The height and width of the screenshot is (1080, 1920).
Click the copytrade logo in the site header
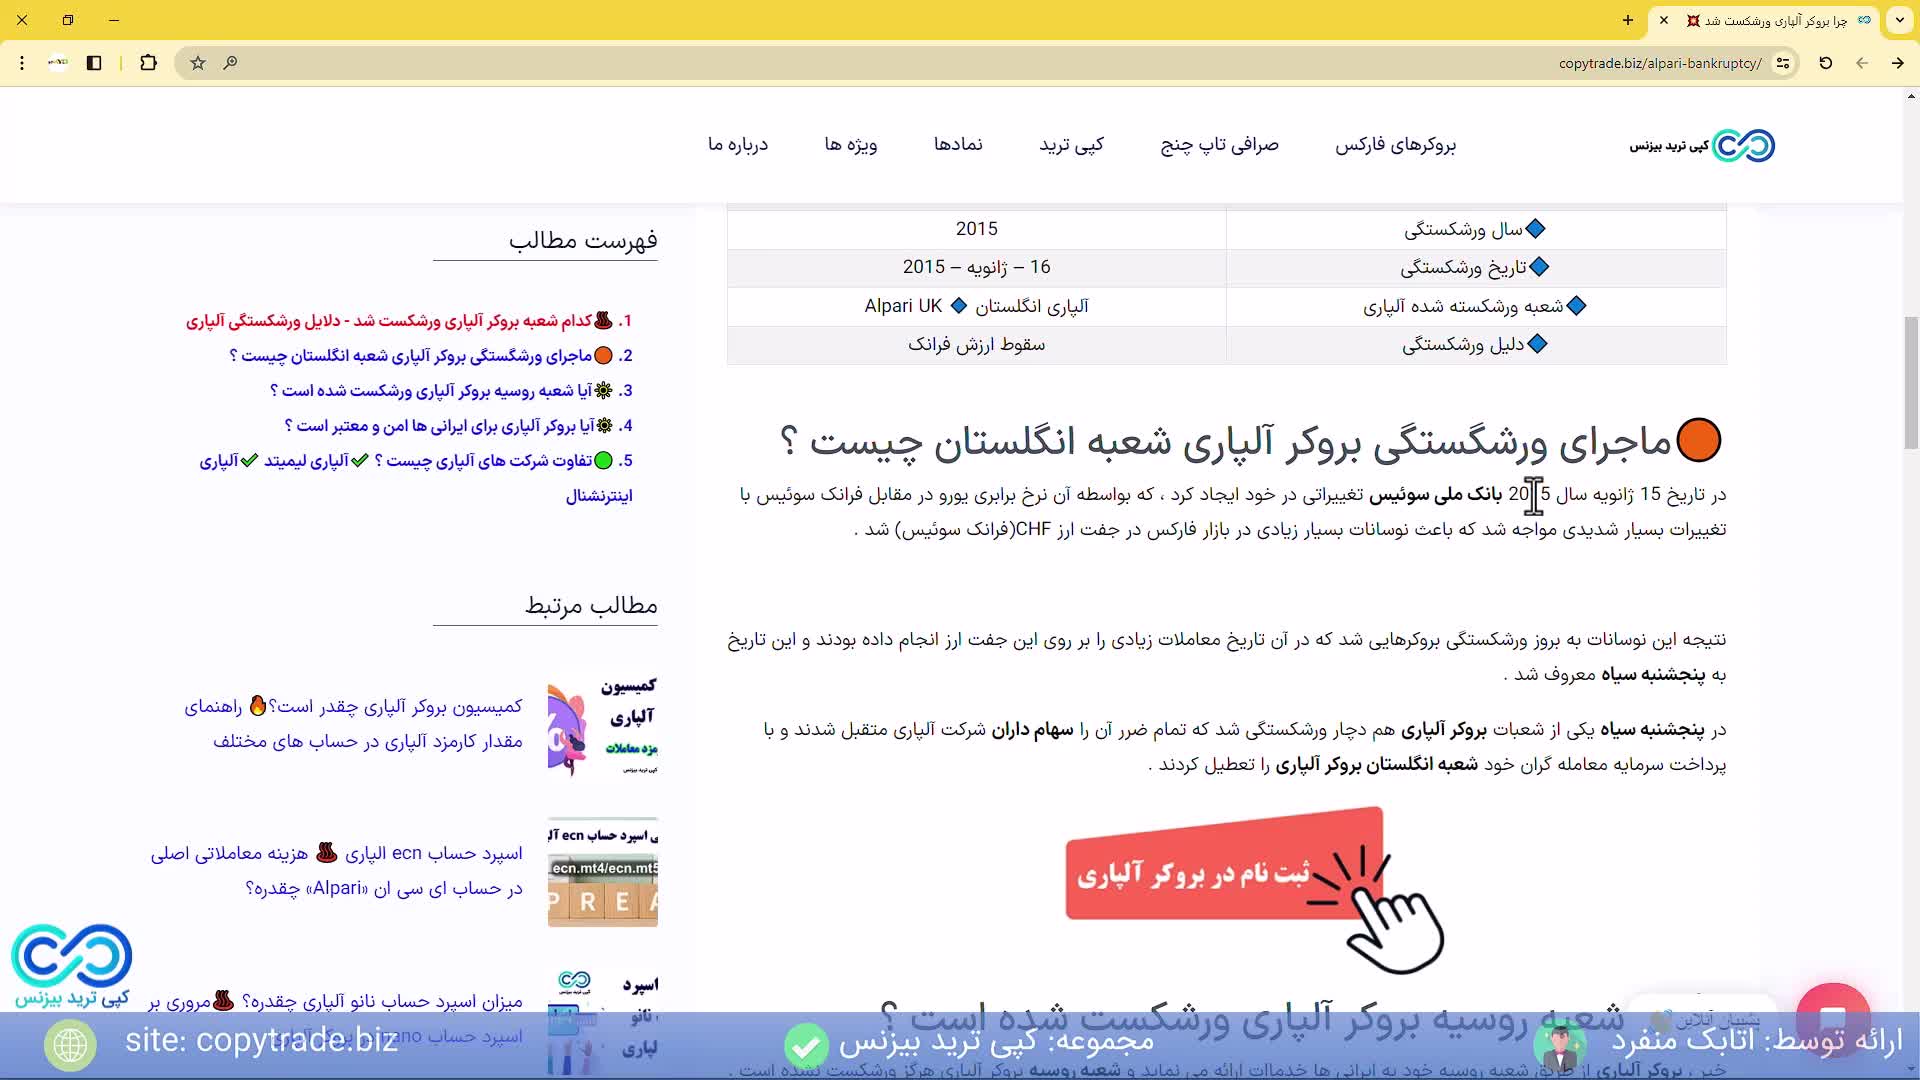1700,145
